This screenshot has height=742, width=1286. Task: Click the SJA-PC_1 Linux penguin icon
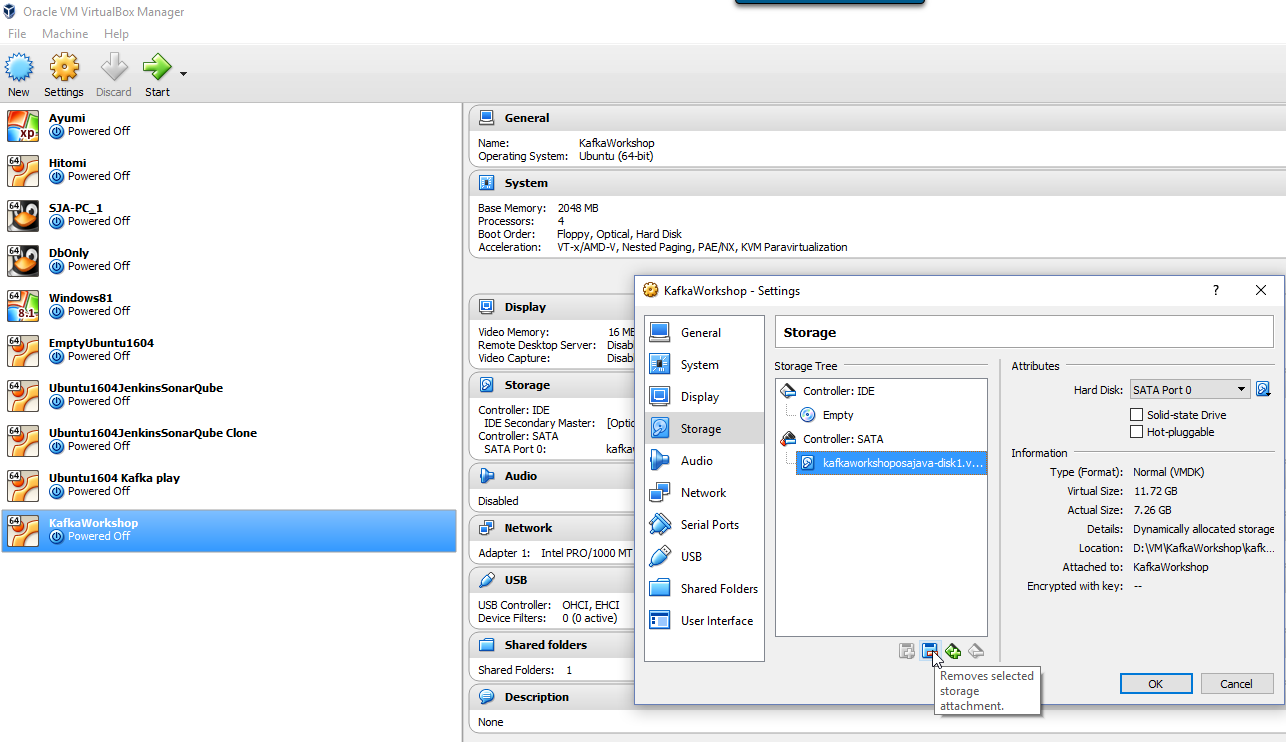[x=23, y=216]
